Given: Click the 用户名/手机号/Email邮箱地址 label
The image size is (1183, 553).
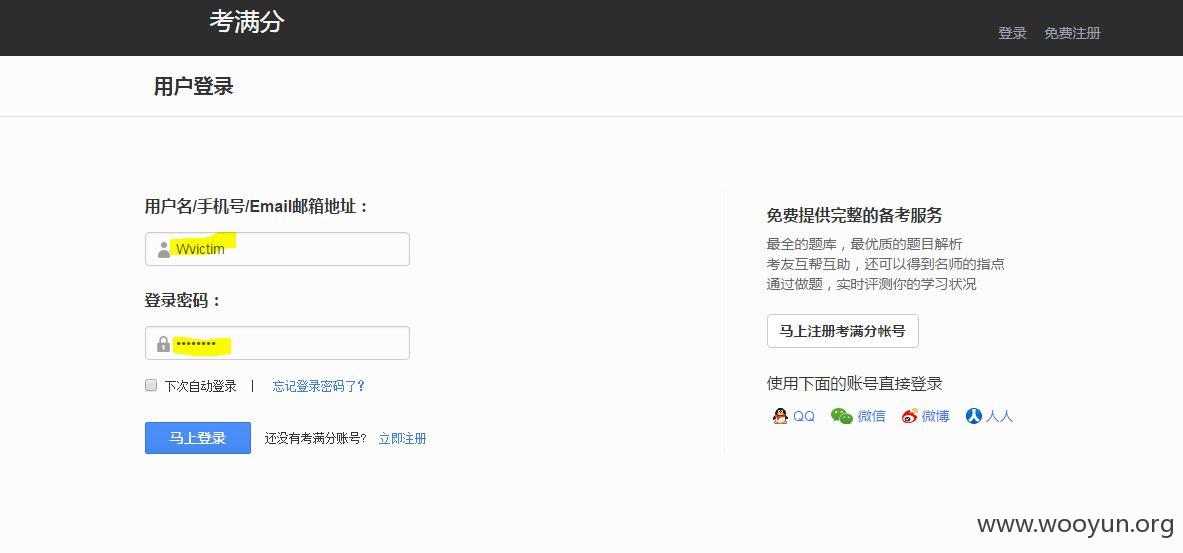Looking at the screenshot, I should pos(257,206).
